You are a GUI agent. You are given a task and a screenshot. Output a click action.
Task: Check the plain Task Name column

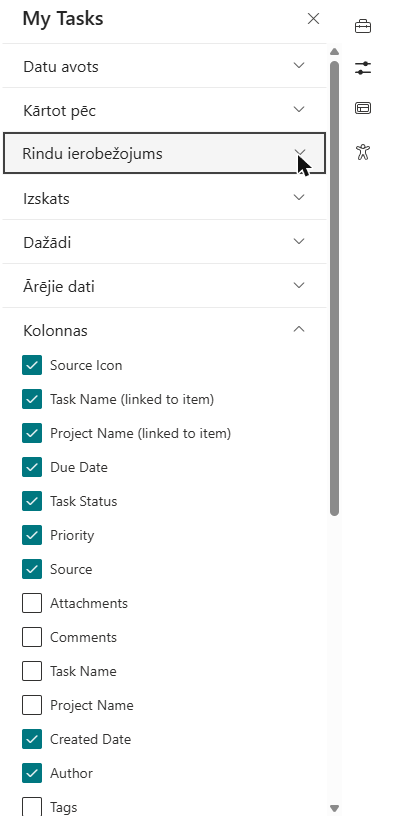point(32,671)
